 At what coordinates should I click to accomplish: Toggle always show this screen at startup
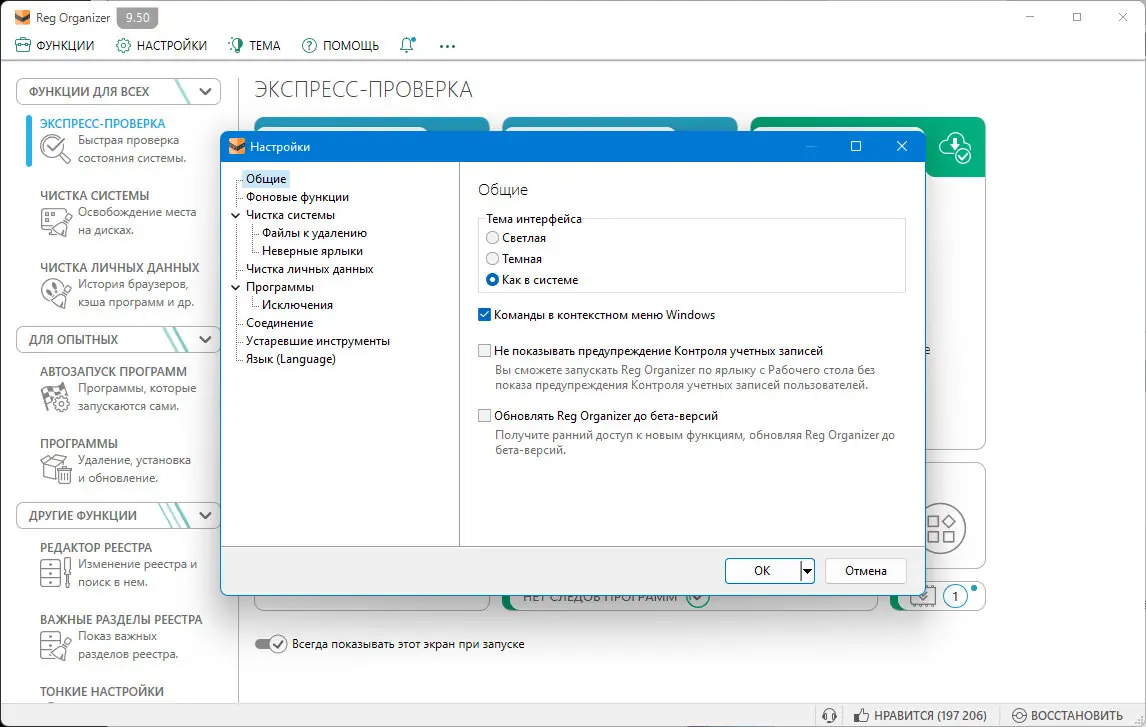click(270, 644)
